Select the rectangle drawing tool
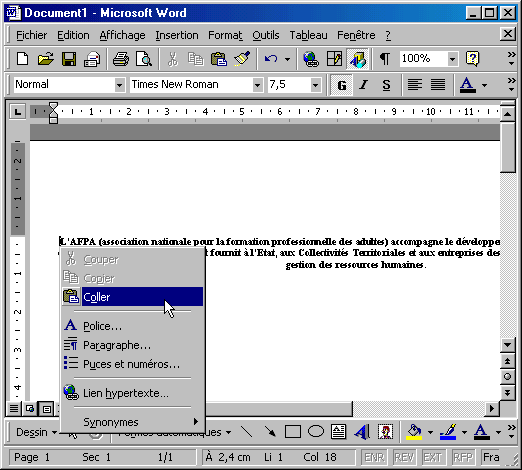Image resolution: width=522 pixels, height=470 pixels. (293, 432)
